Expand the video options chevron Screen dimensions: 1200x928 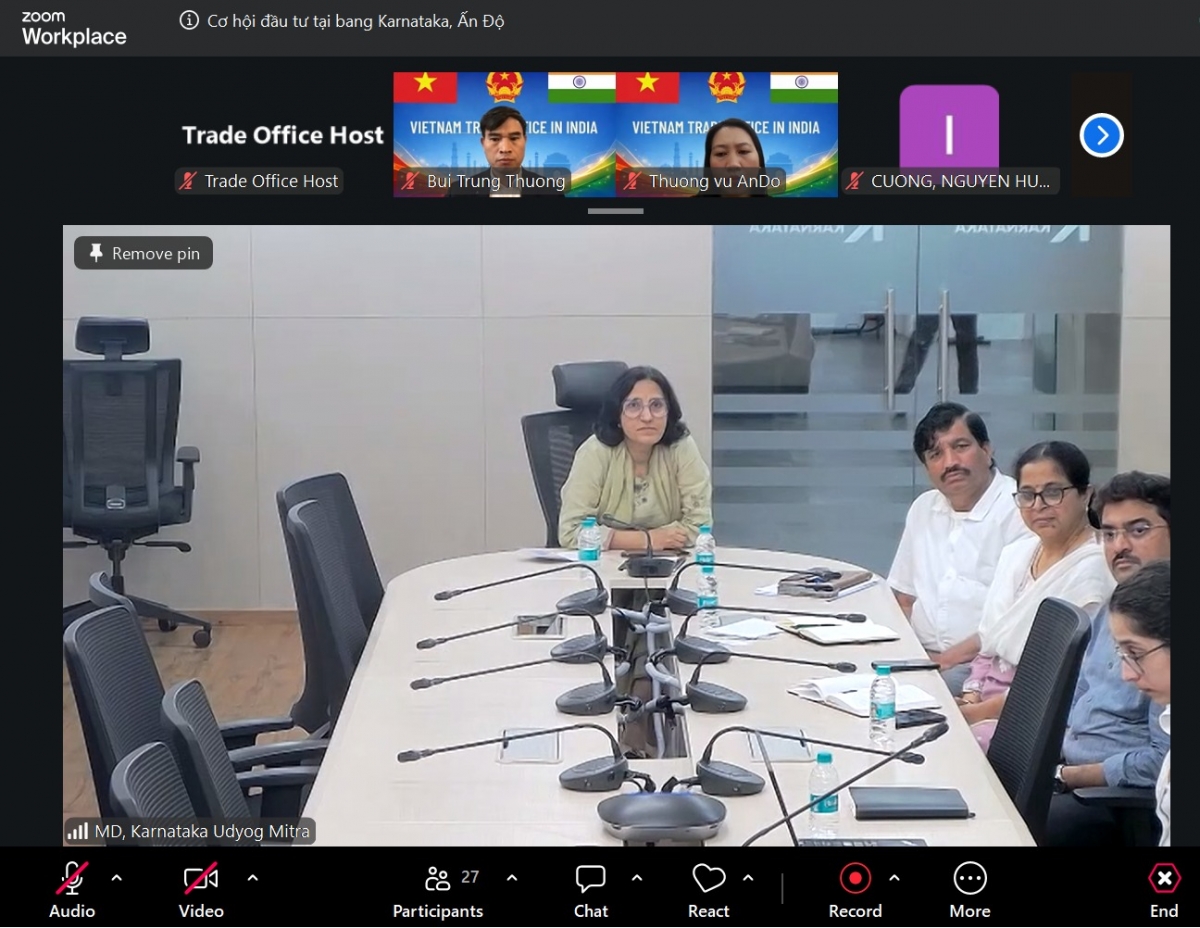253,878
